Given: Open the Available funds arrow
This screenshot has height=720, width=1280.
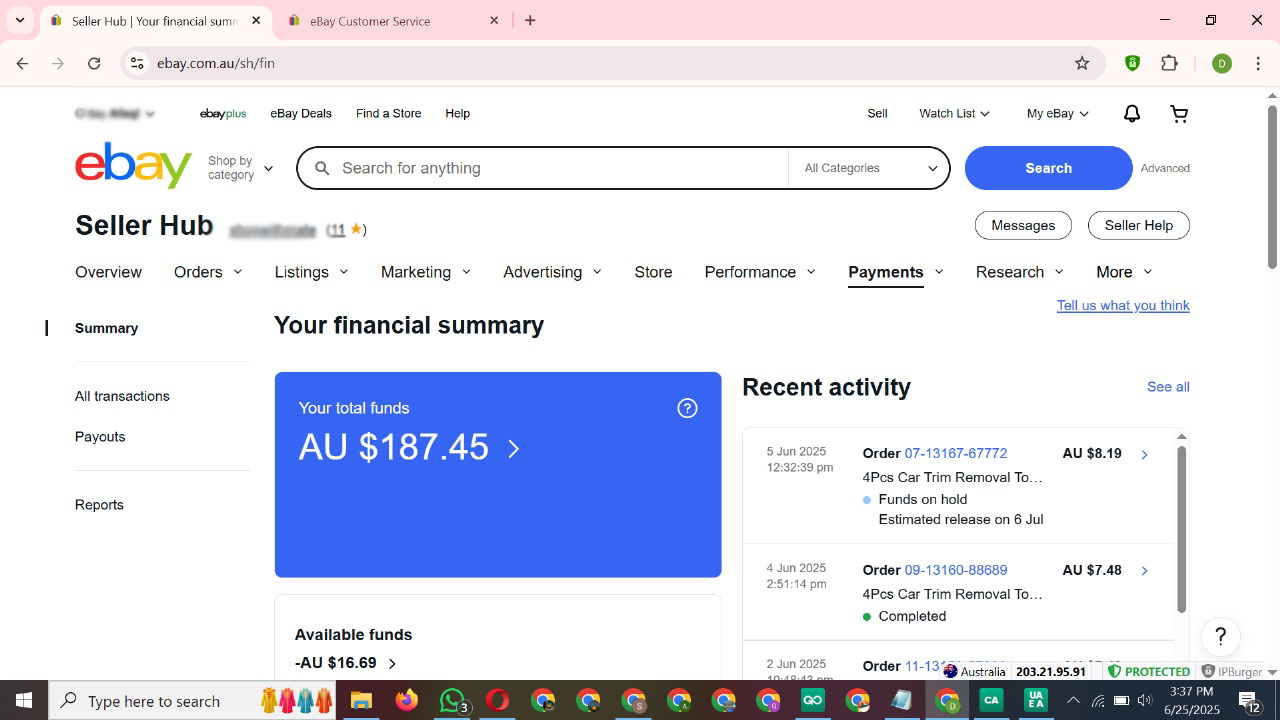Looking at the screenshot, I should tap(392, 664).
